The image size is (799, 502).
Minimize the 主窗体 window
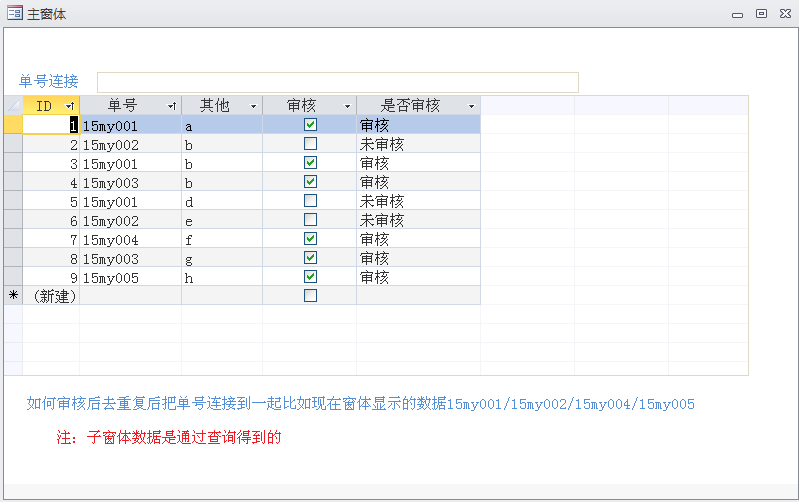737,14
